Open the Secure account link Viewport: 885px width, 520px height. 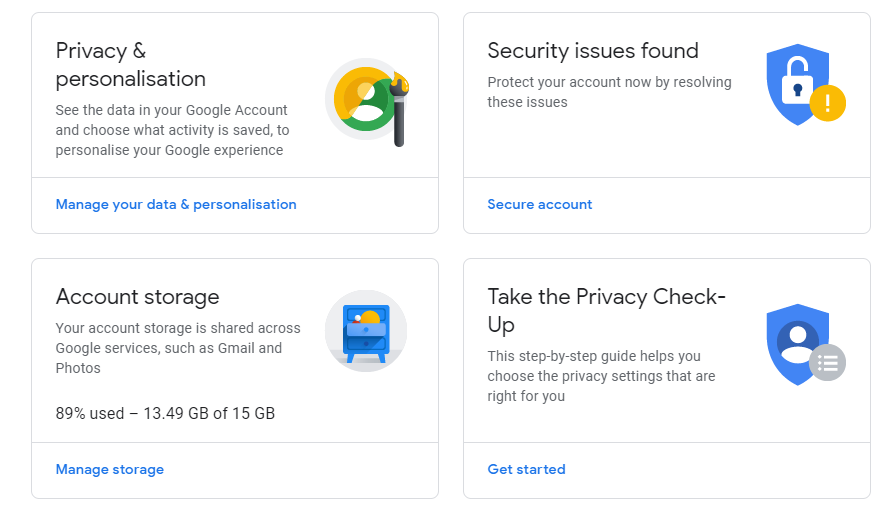540,204
